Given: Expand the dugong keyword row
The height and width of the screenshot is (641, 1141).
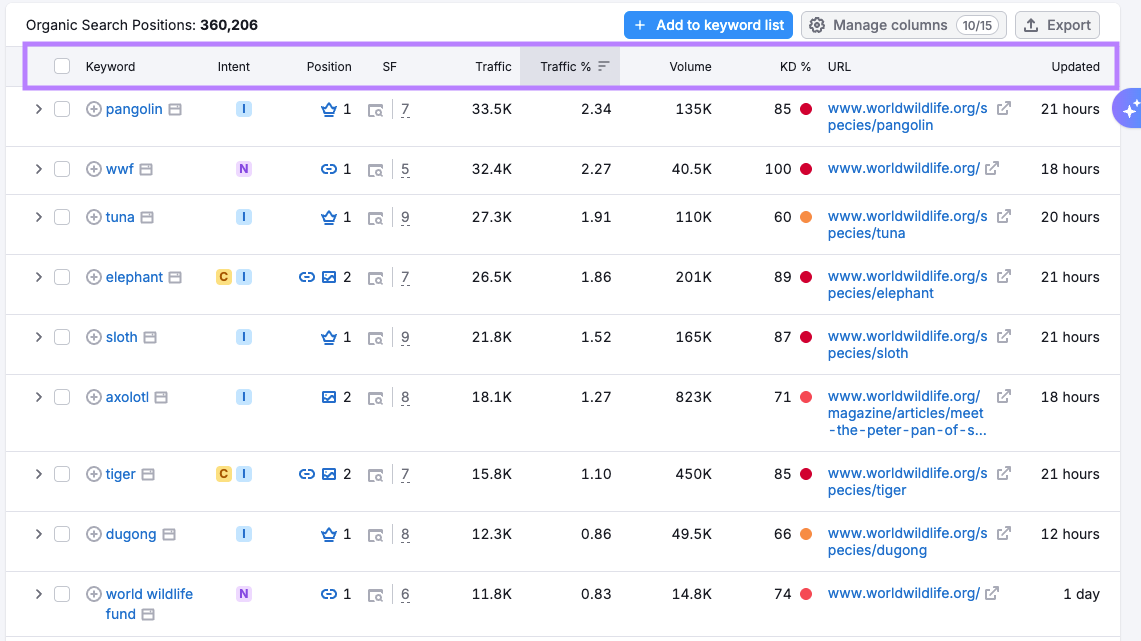Looking at the screenshot, I should pyautogui.click(x=39, y=534).
